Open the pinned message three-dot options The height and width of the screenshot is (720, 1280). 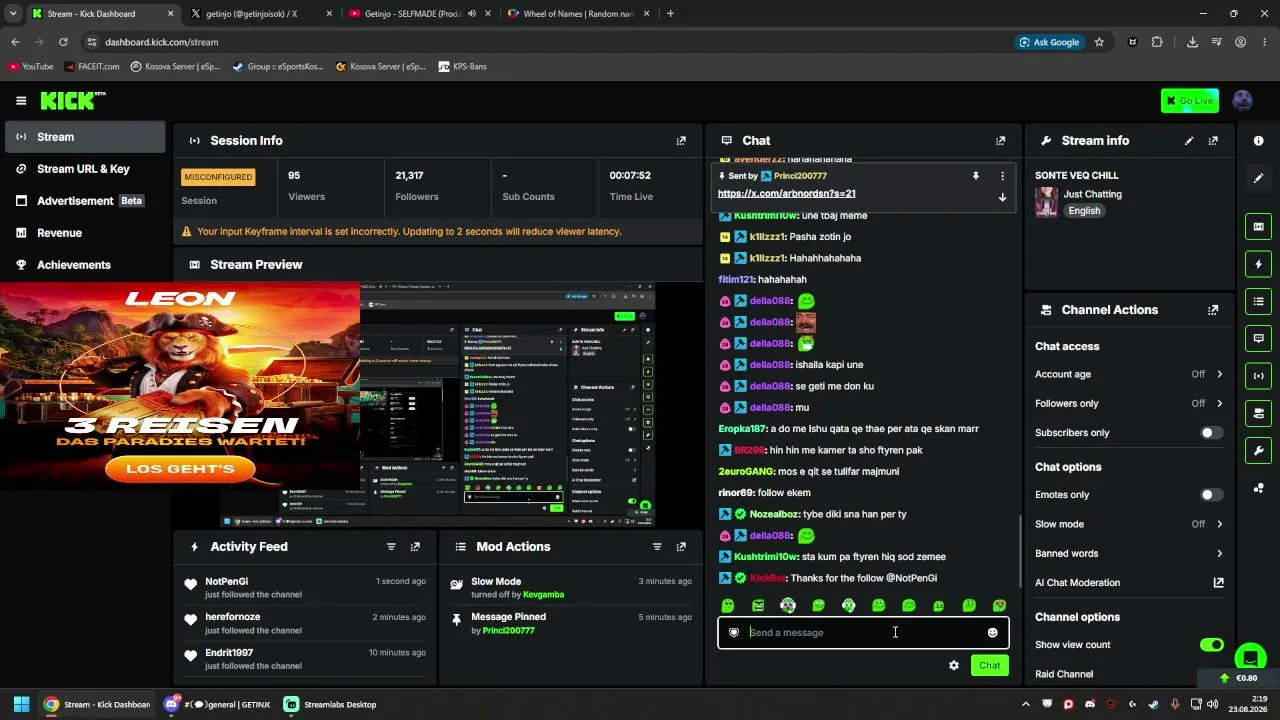click(1002, 176)
